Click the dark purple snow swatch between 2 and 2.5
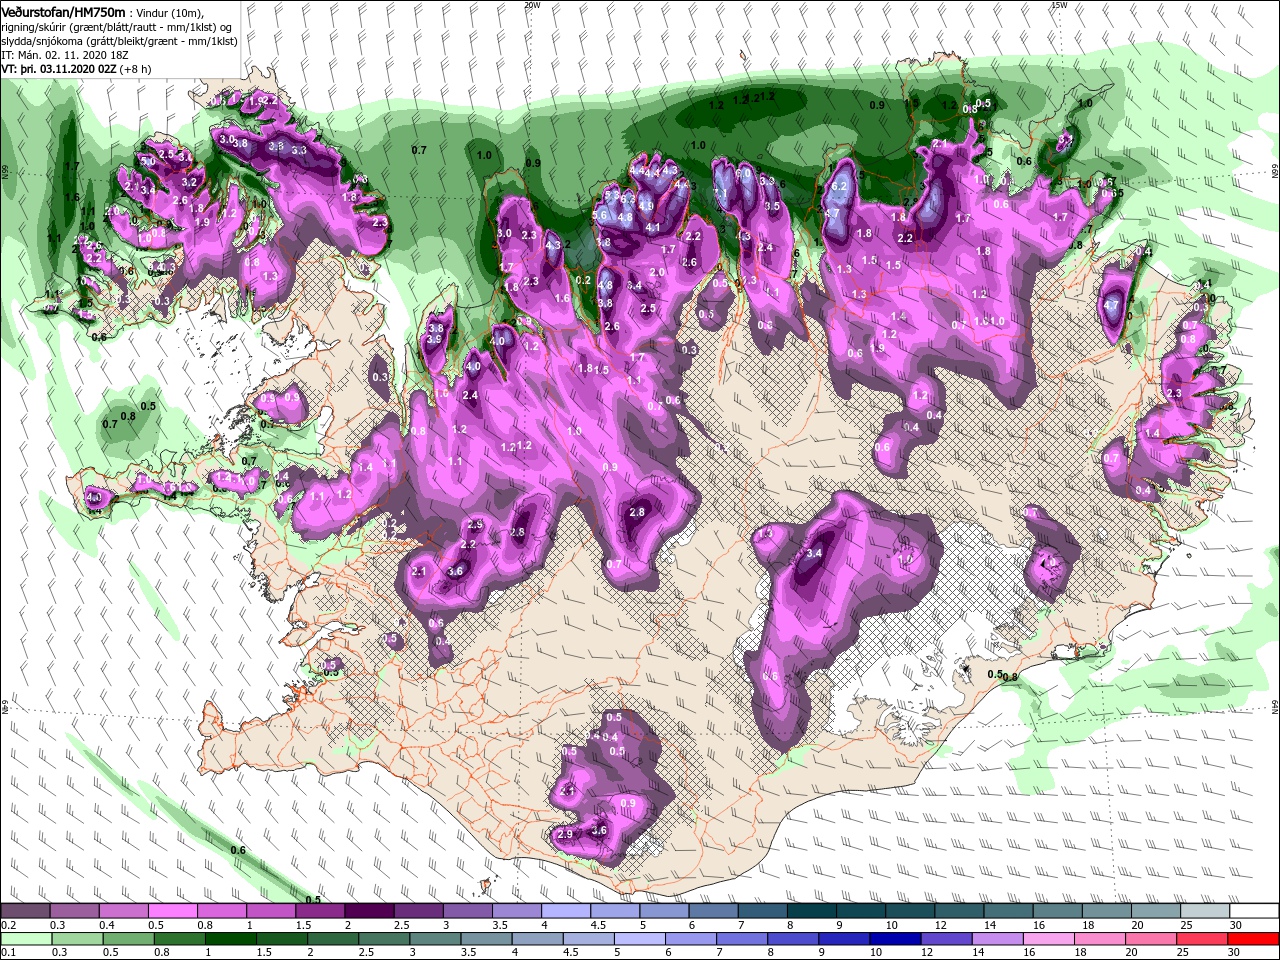Viewport: 1280px width, 960px height. [x=369, y=911]
